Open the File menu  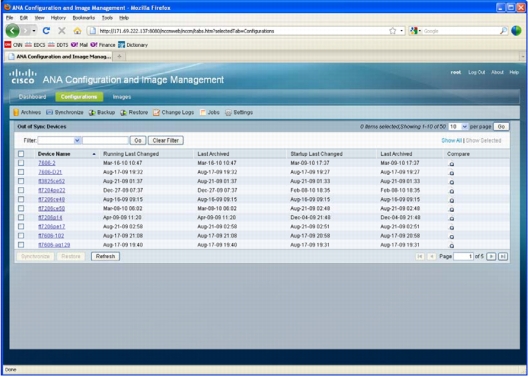9,18
